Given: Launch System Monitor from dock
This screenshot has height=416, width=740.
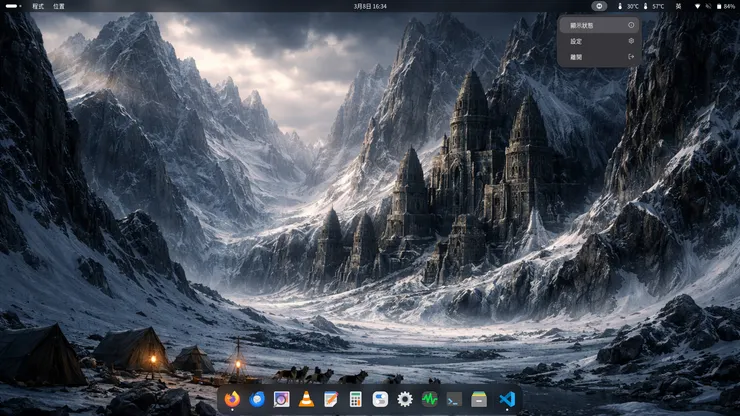Looking at the screenshot, I should (x=430, y=399).
